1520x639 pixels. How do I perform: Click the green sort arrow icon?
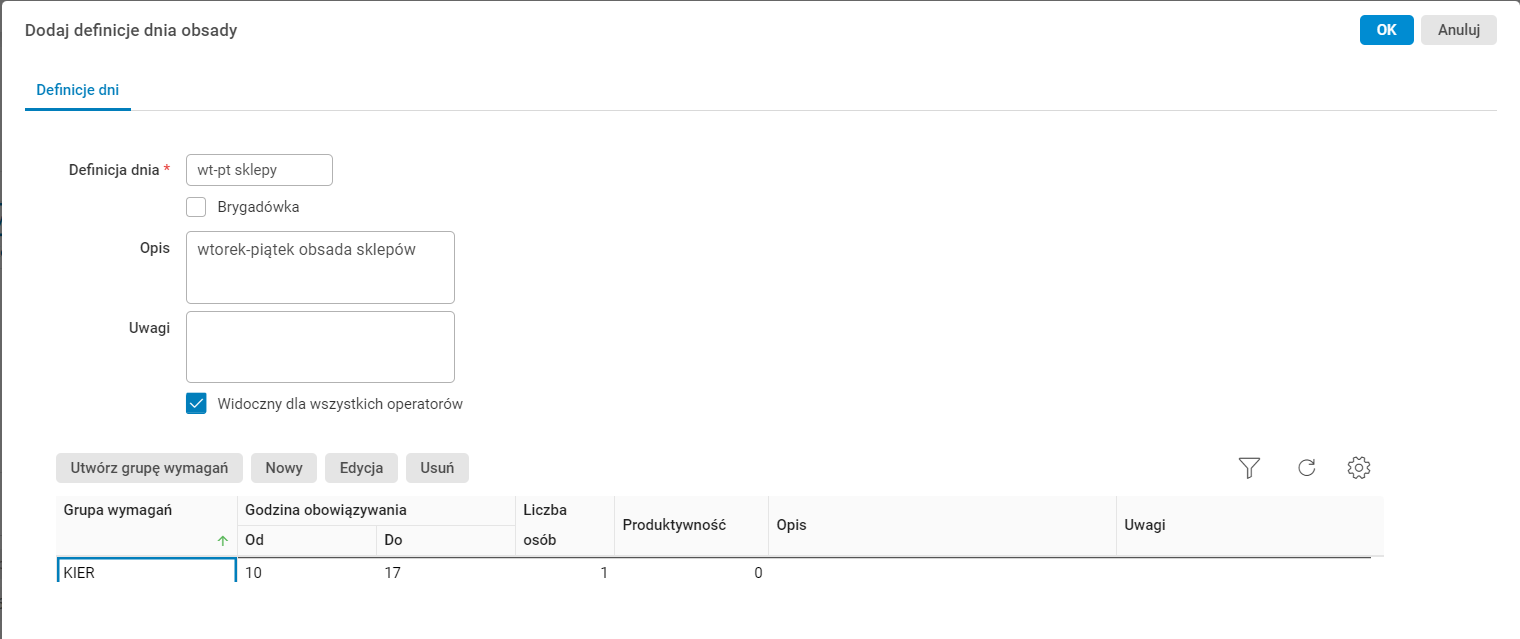(x=222, y=541)
